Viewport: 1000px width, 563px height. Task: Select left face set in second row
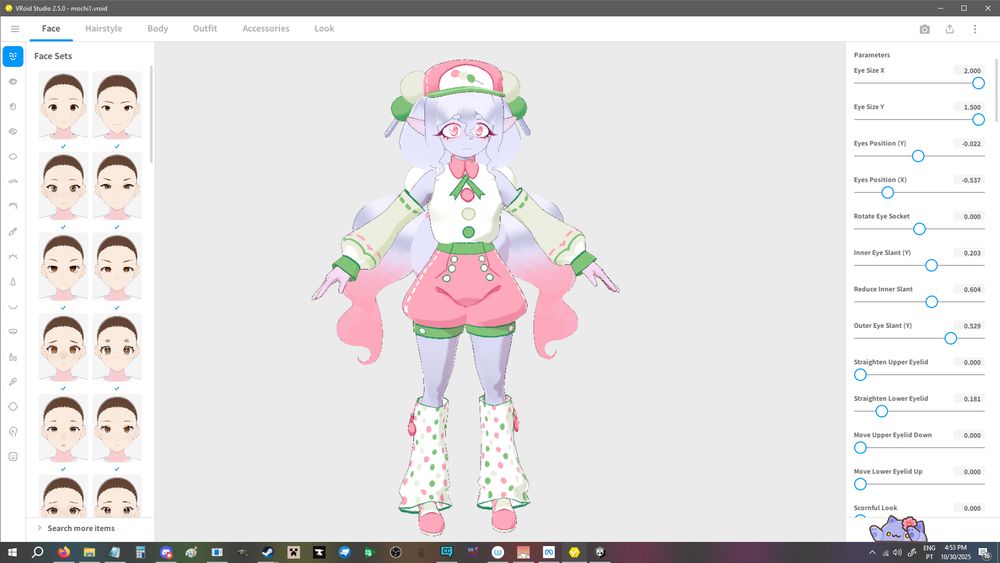click(x=63, y=186)
